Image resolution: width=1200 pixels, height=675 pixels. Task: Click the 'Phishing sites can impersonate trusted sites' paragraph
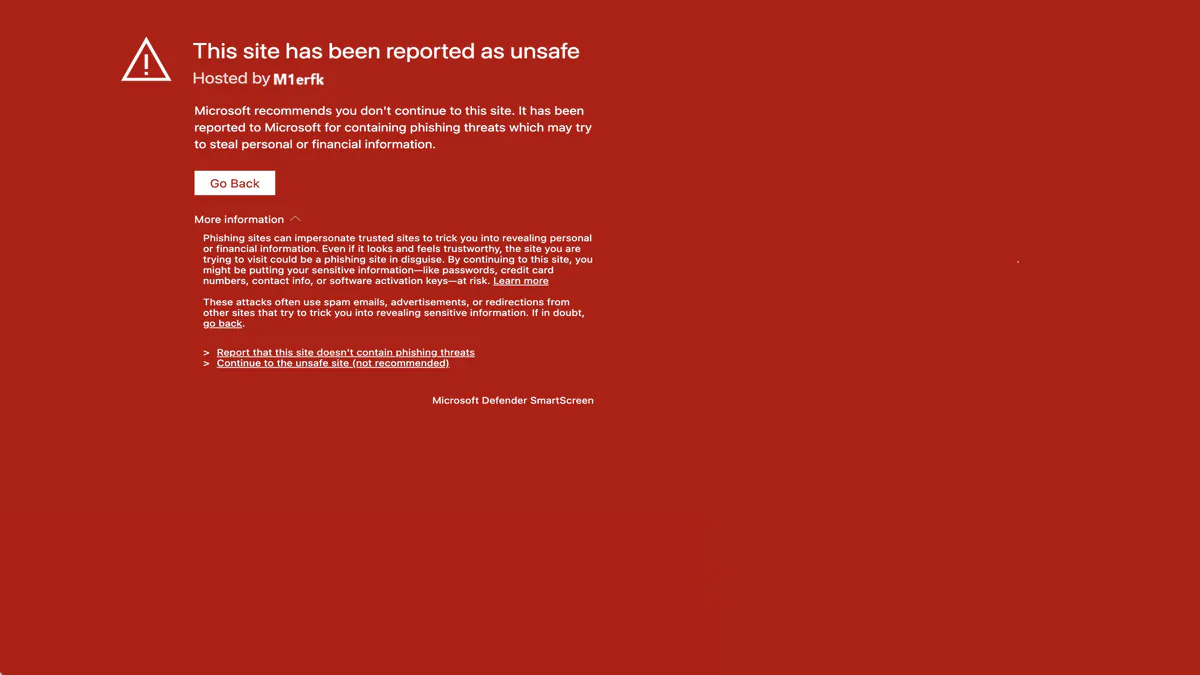pyautogui.click(x=398, y=259)
